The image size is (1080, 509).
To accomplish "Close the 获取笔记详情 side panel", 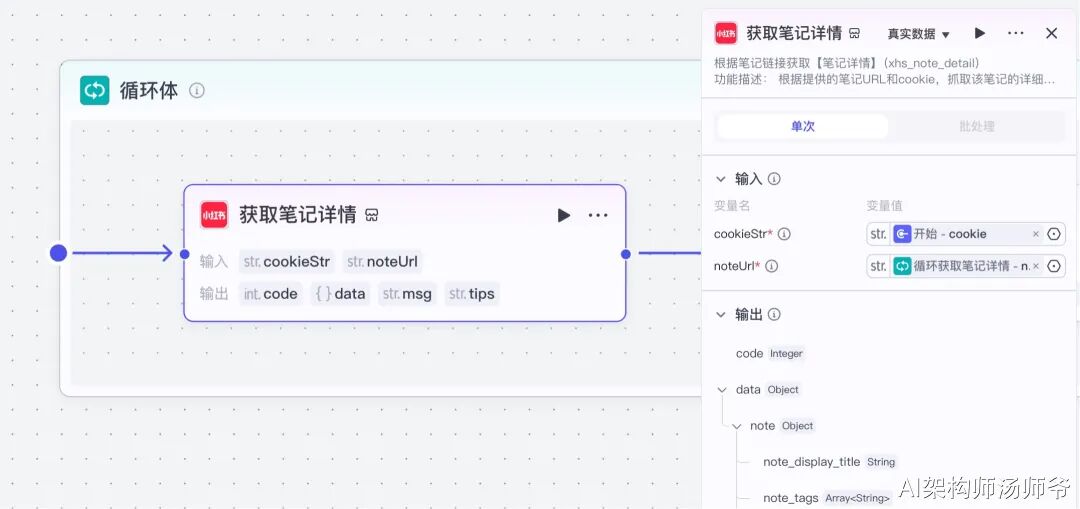I will click(1051, 33).
